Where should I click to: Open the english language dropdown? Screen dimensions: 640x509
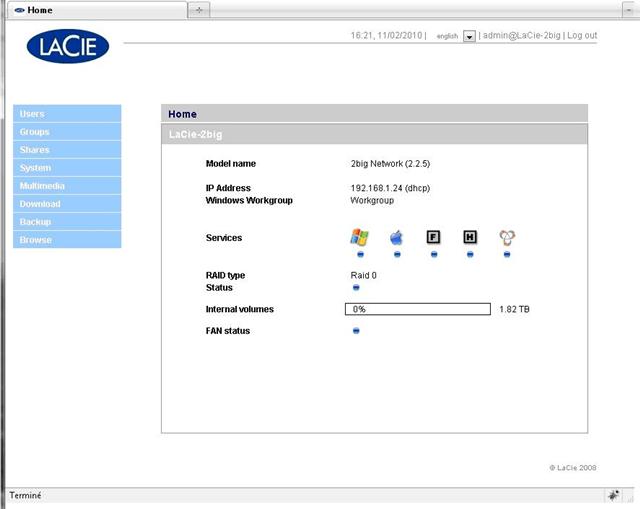coord(469,36)
